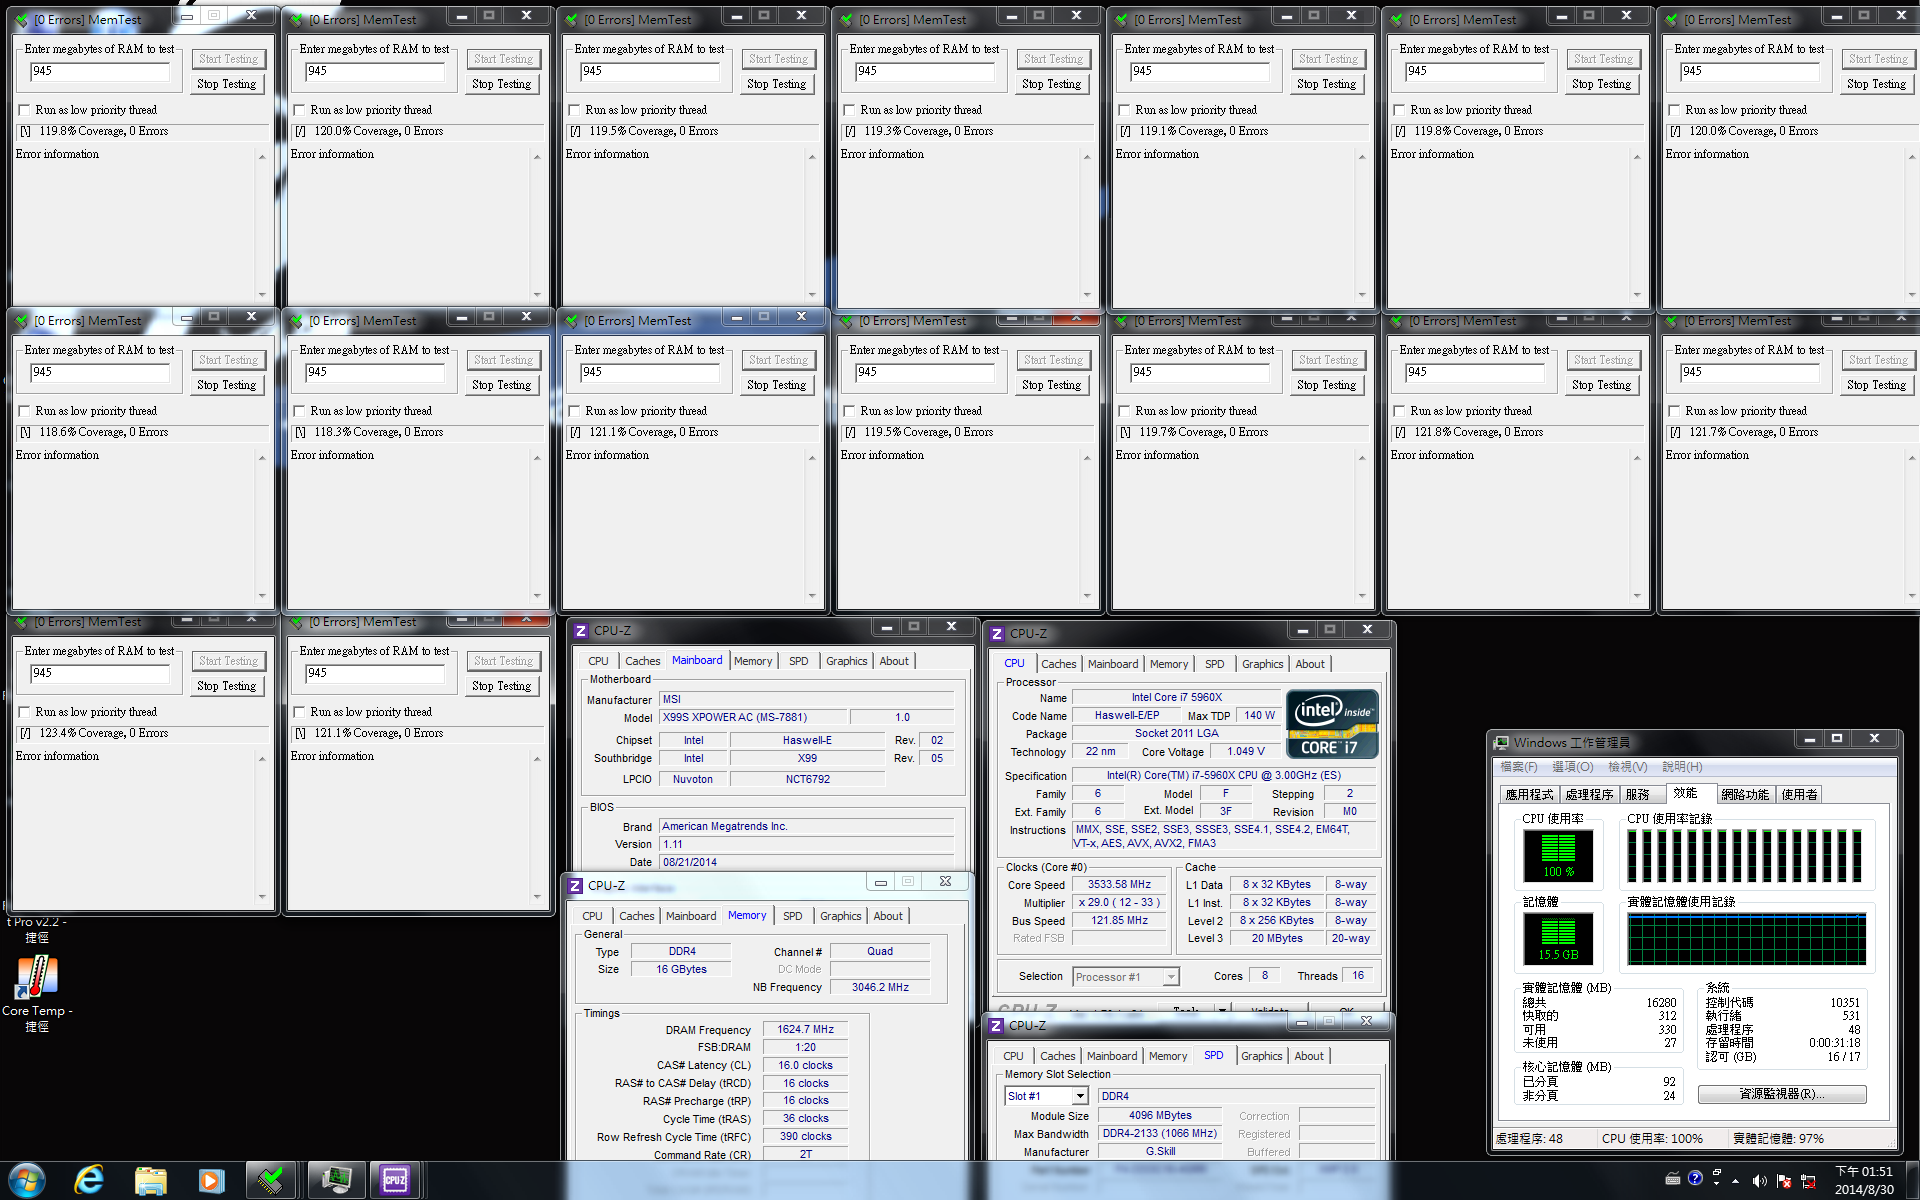Screen dimensions: 1920x1200
Task: Tick low priority thread in the 119.7% Coverage MemTest
Action: 1124,411
